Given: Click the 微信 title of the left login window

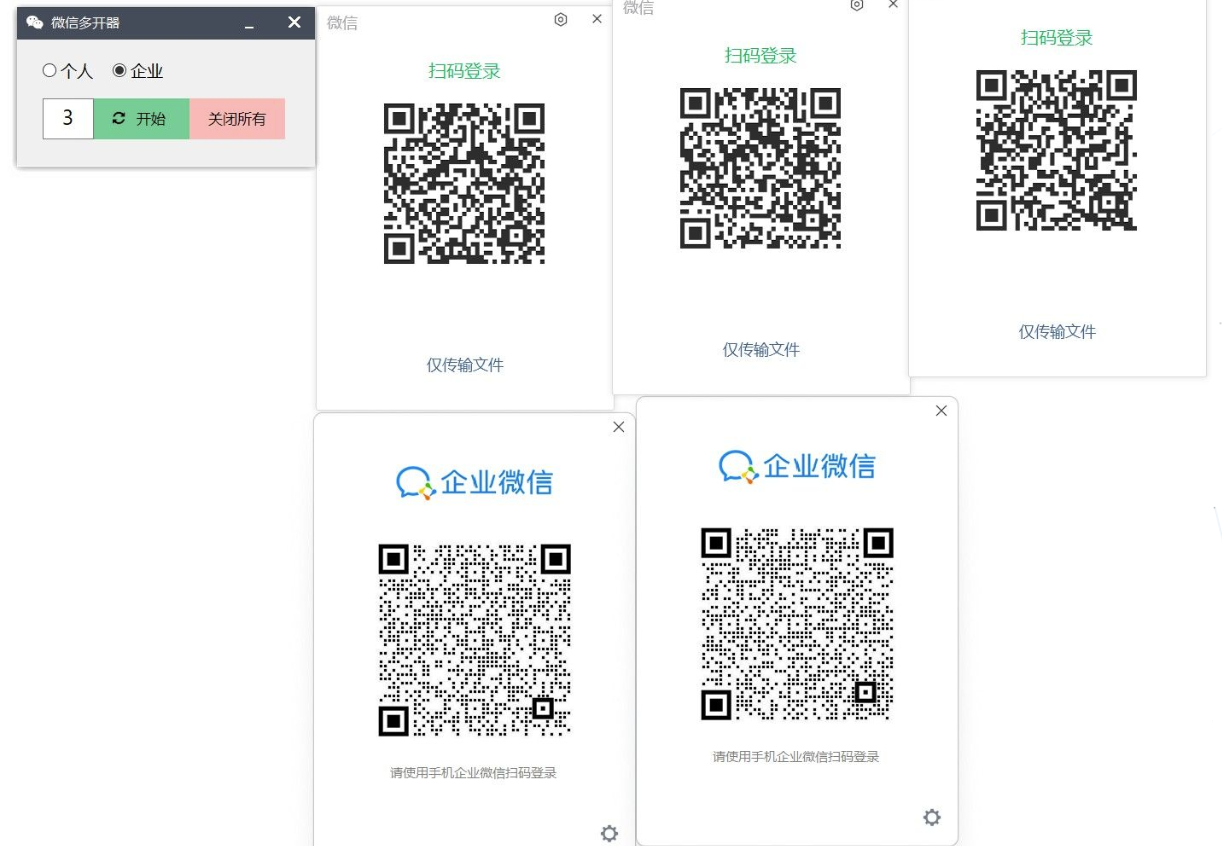Looking at the screenshot, I should point(342,23).
